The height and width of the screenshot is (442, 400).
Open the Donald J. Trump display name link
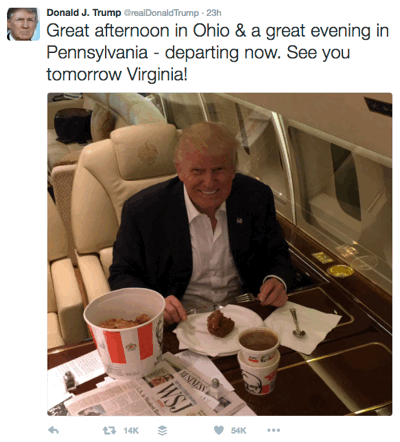click(84, 13)
